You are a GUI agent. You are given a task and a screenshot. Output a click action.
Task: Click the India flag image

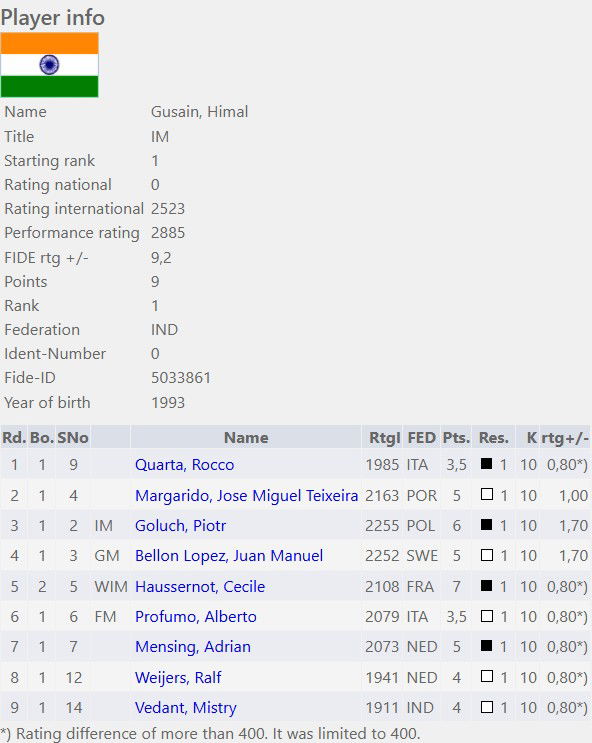click(x=49, y=65)
